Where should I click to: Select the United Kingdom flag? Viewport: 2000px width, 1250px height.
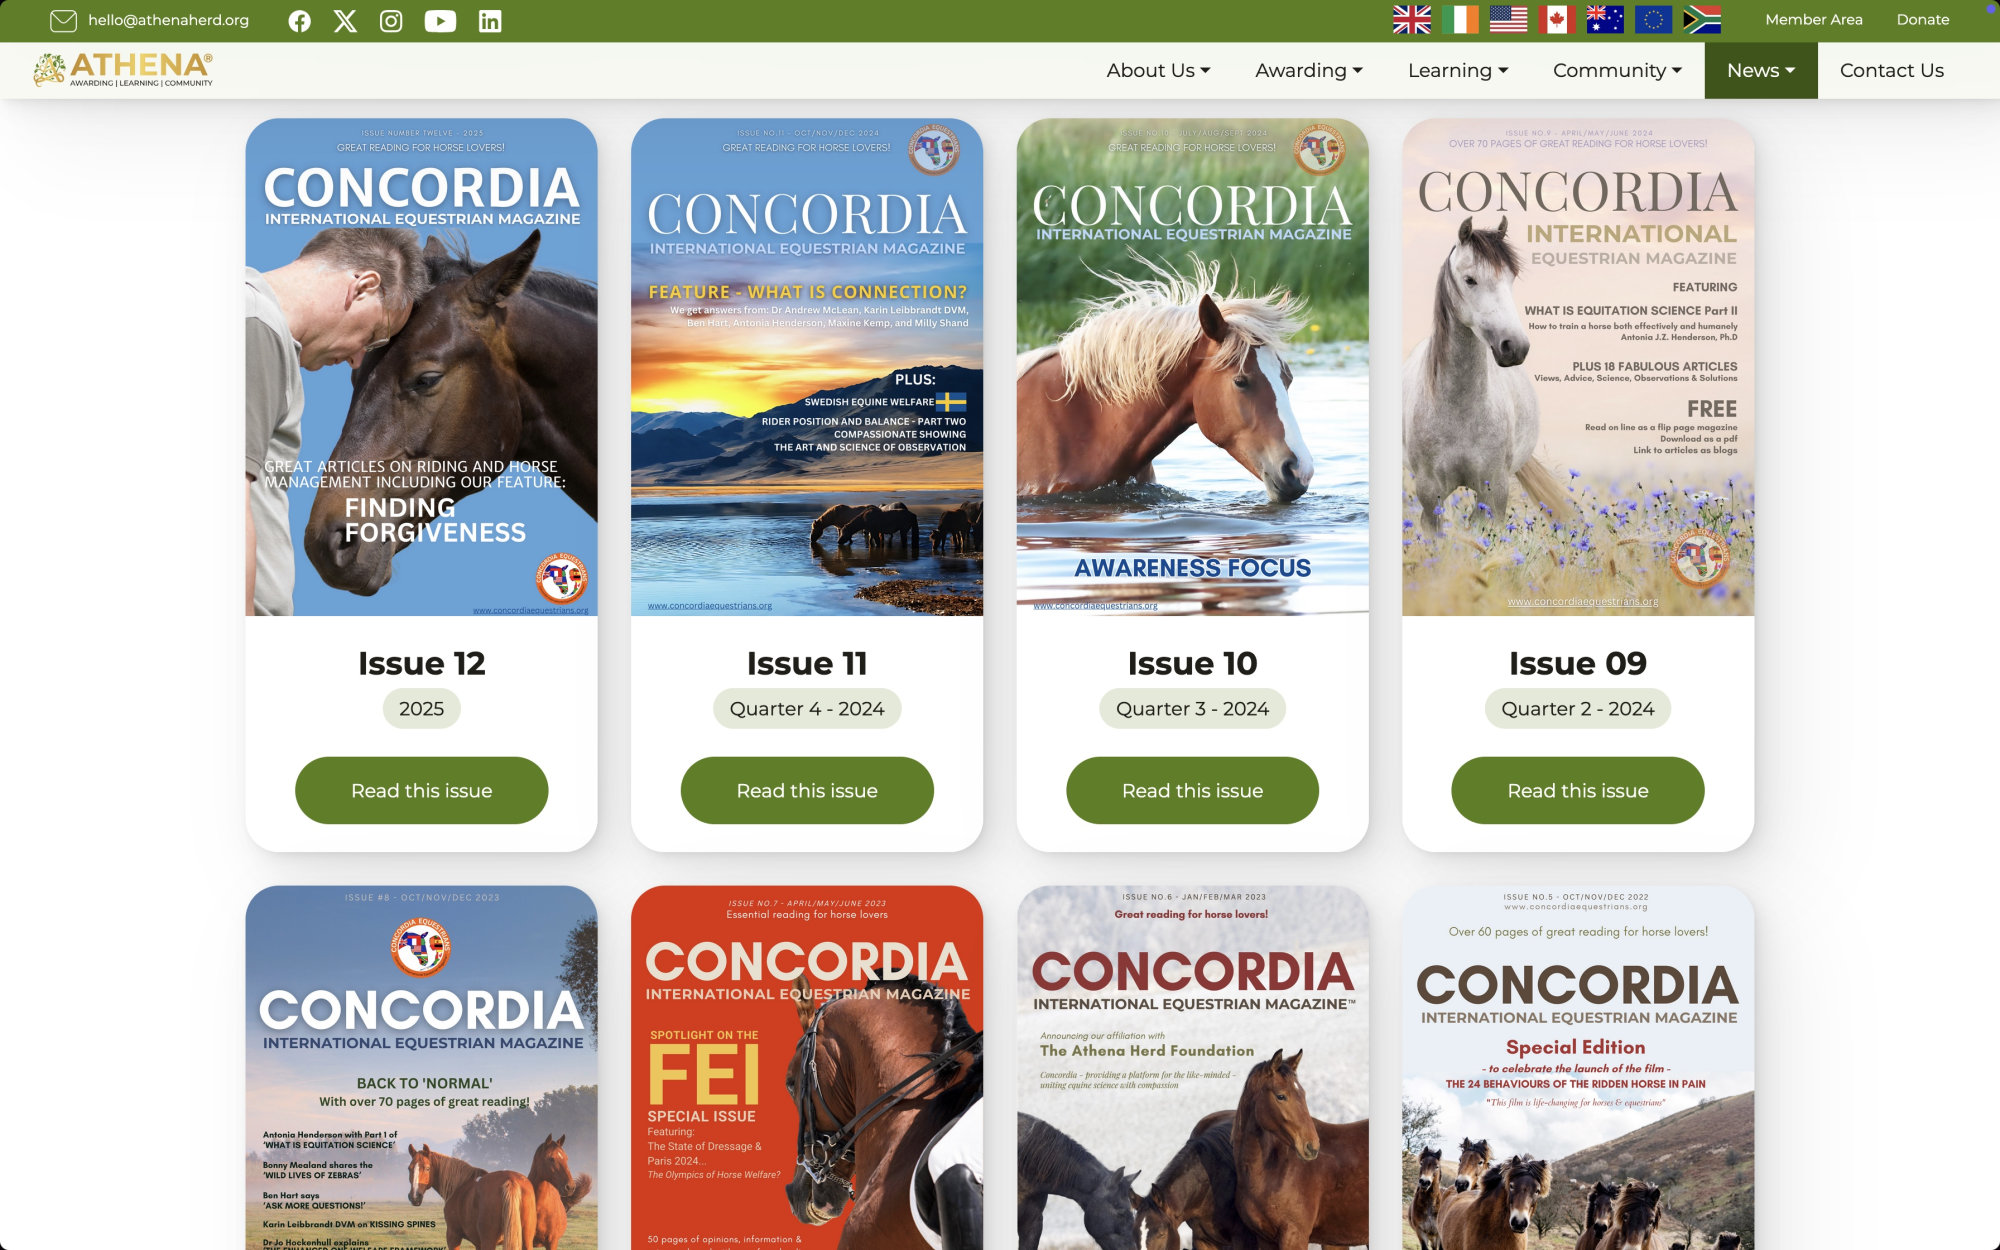point(1412,20)
